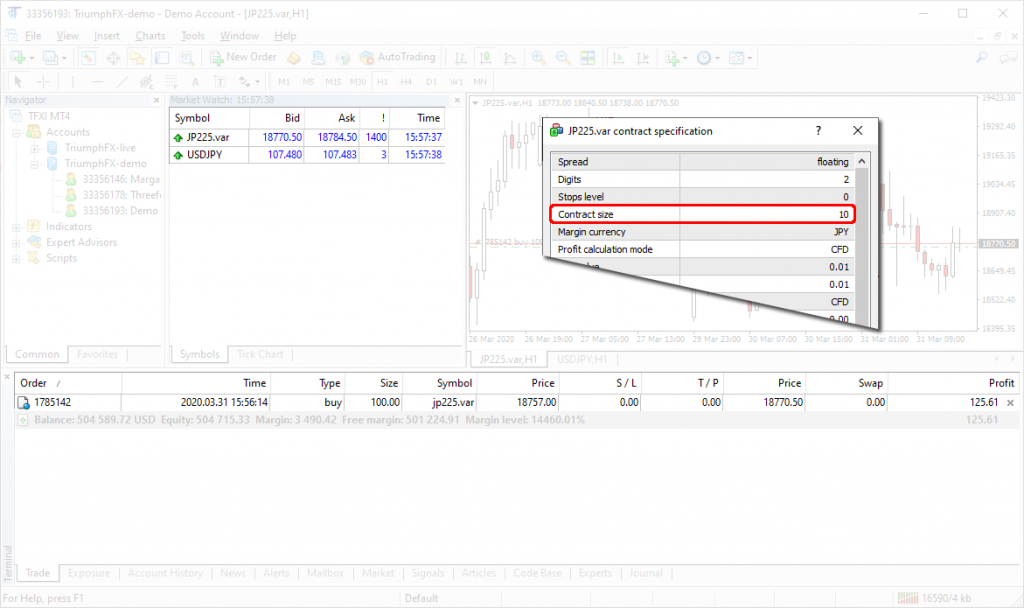Open the periodicity clock dropdown
Viewport: 1024px width, 608px height.
pyautogui.click(x=707, y=58)
